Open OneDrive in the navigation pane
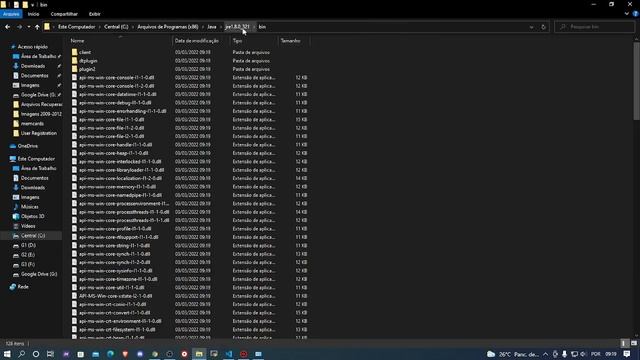 click(27, 146)
